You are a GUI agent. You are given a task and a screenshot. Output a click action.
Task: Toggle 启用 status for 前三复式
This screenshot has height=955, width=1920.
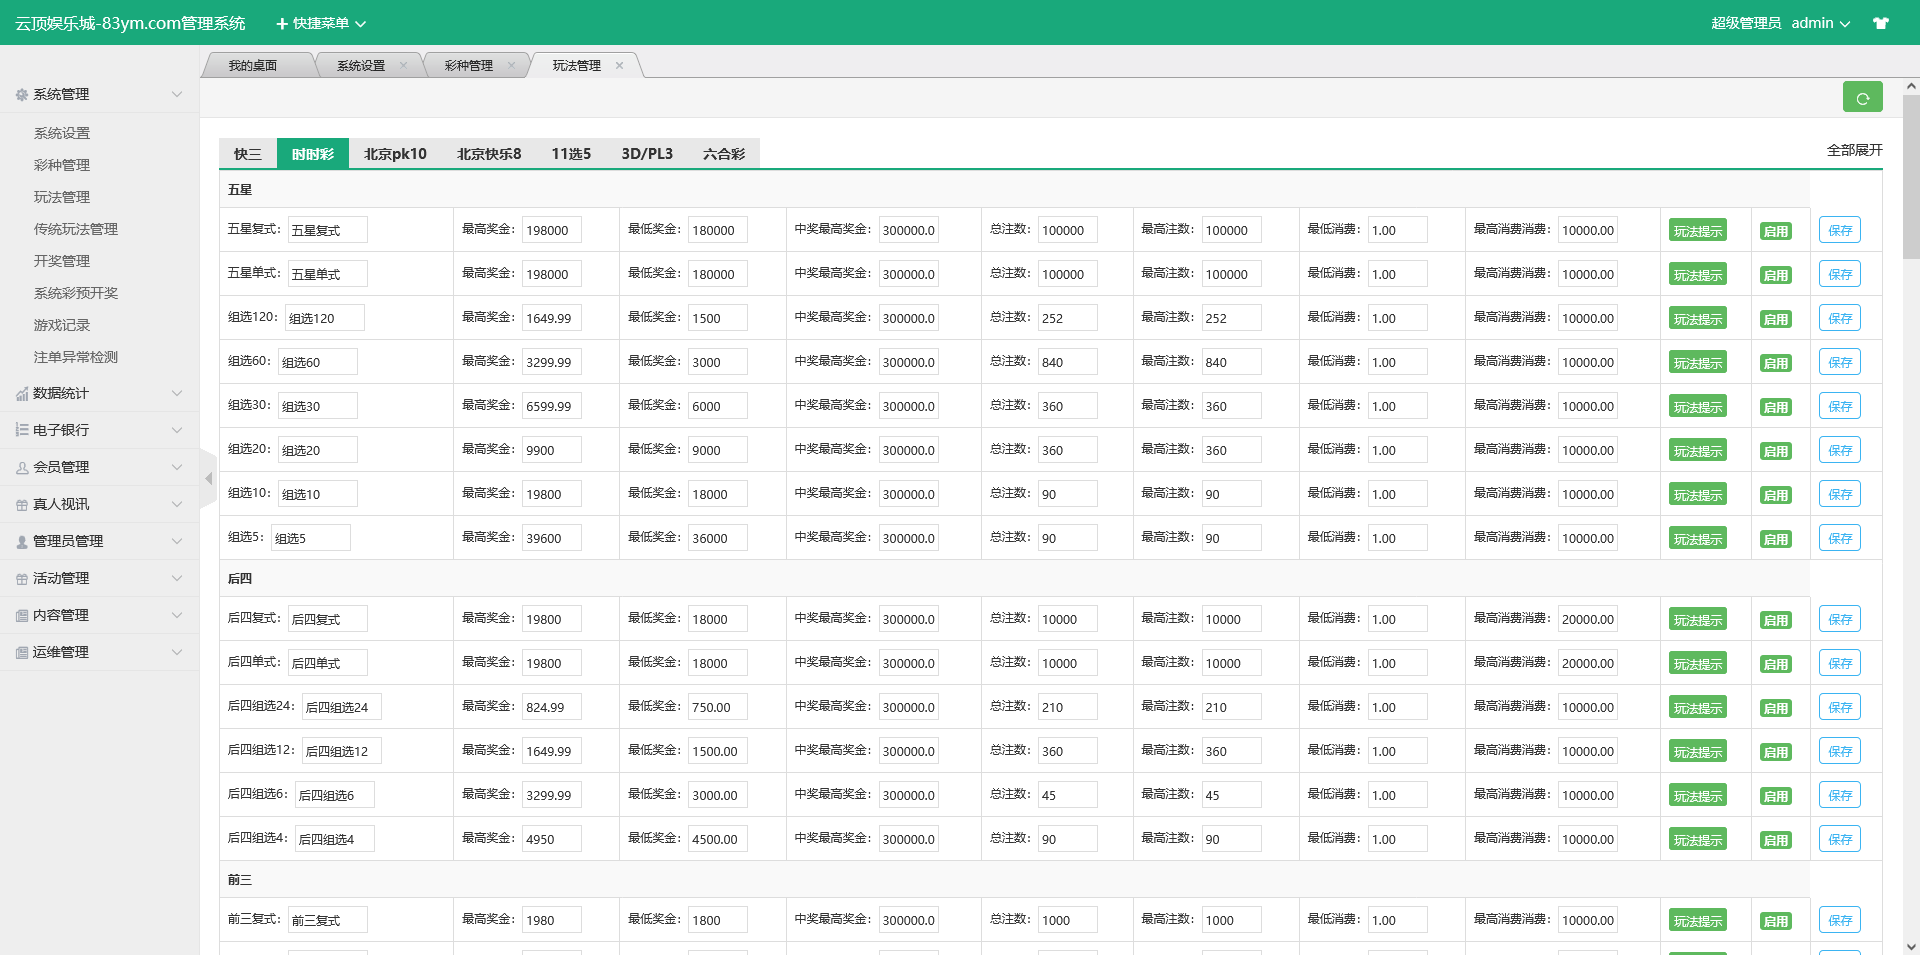click(x=1776, y=921)
